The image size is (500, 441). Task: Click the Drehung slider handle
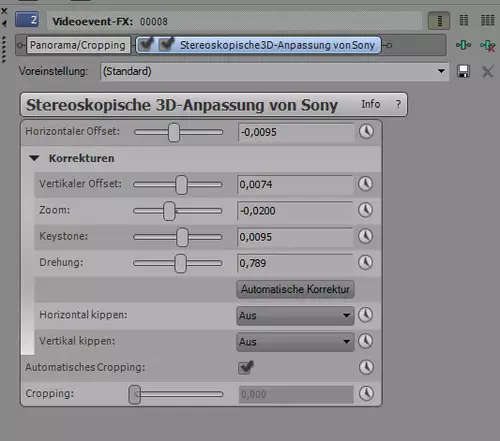tap(180, 263)
